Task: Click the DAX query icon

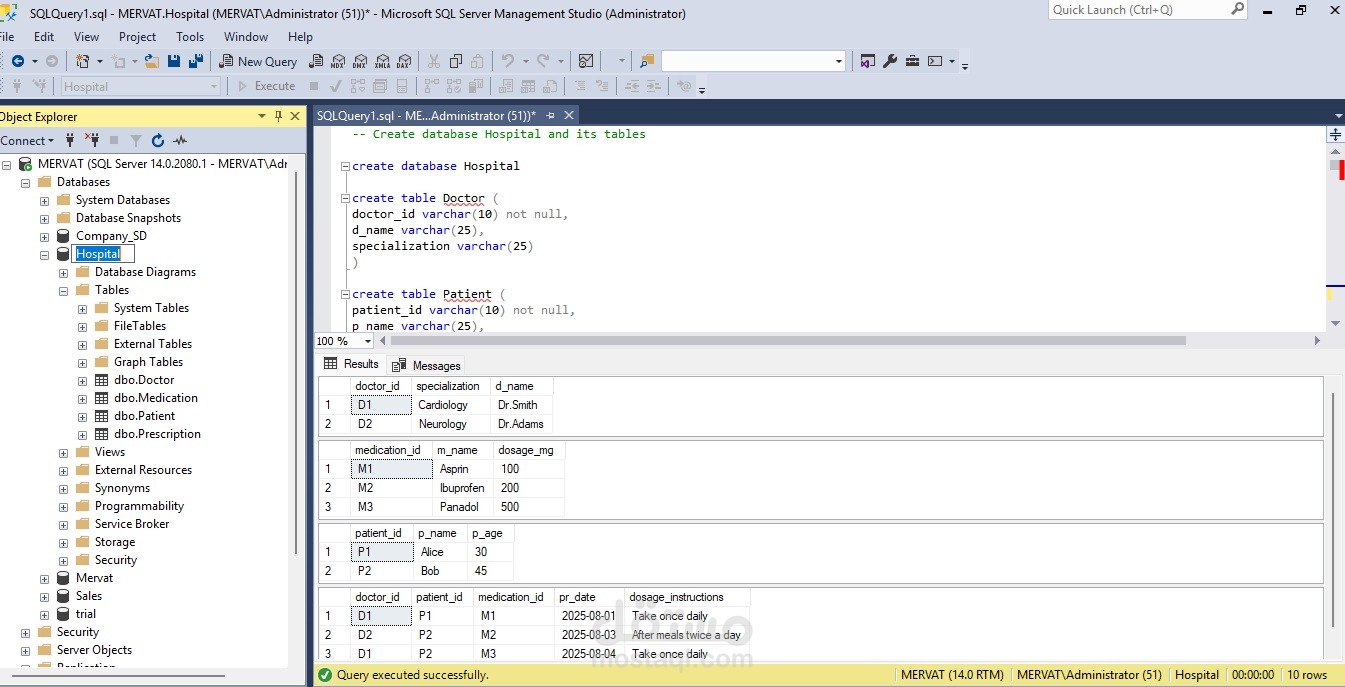Action: (x=404, y=61)
